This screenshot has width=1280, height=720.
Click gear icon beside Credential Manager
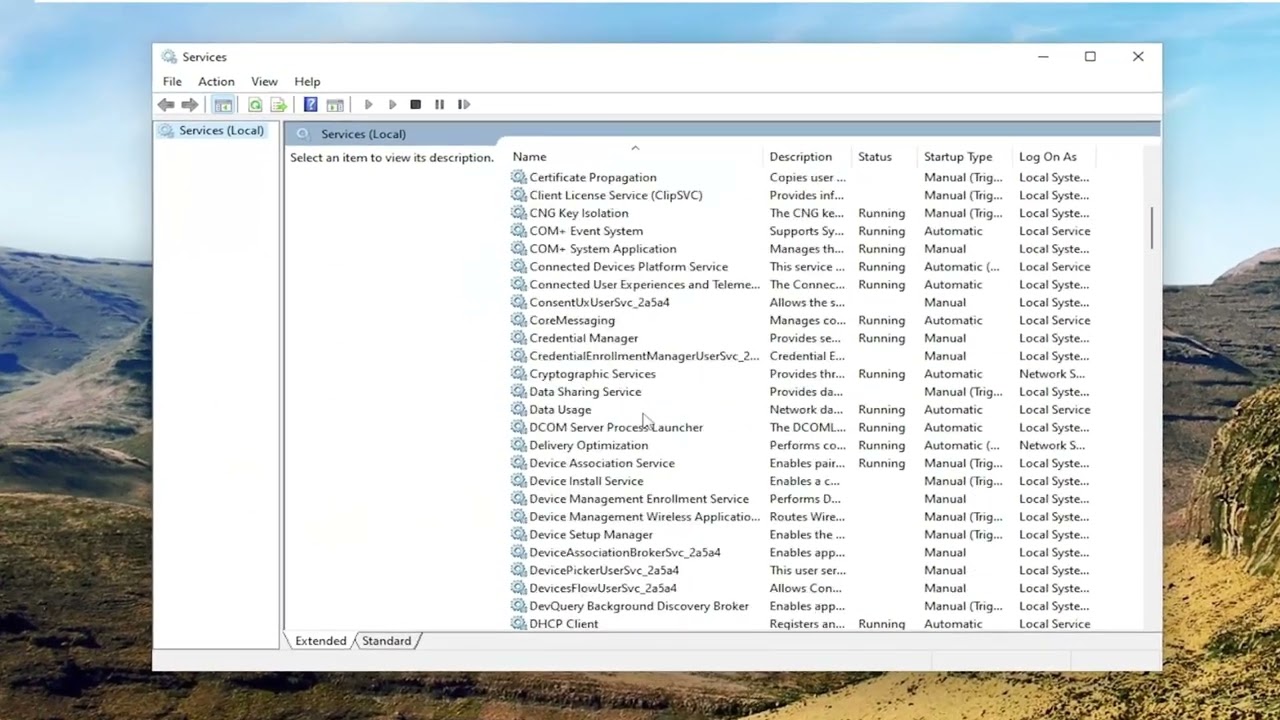(x=518, y=338)
